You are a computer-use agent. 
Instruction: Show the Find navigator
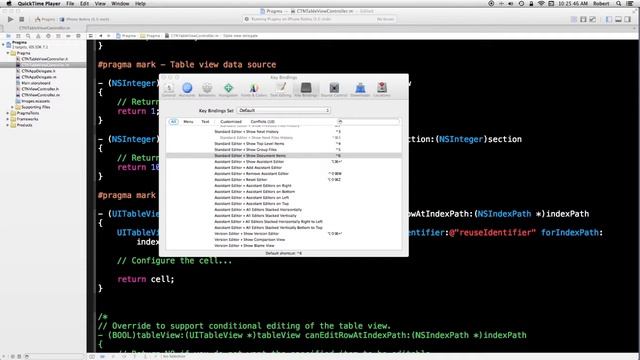pos(28,36)
